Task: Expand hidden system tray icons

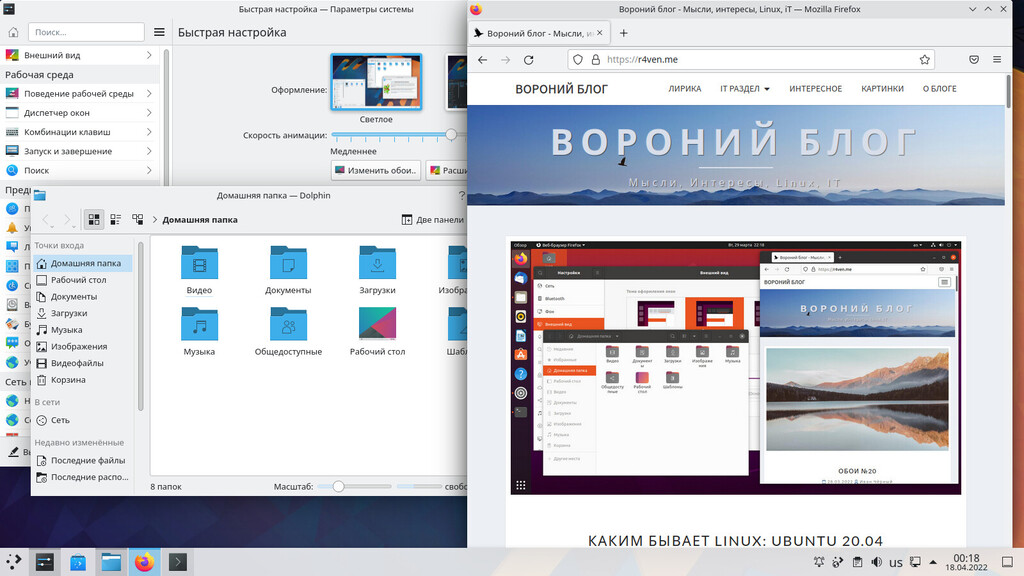Action: 933,562
